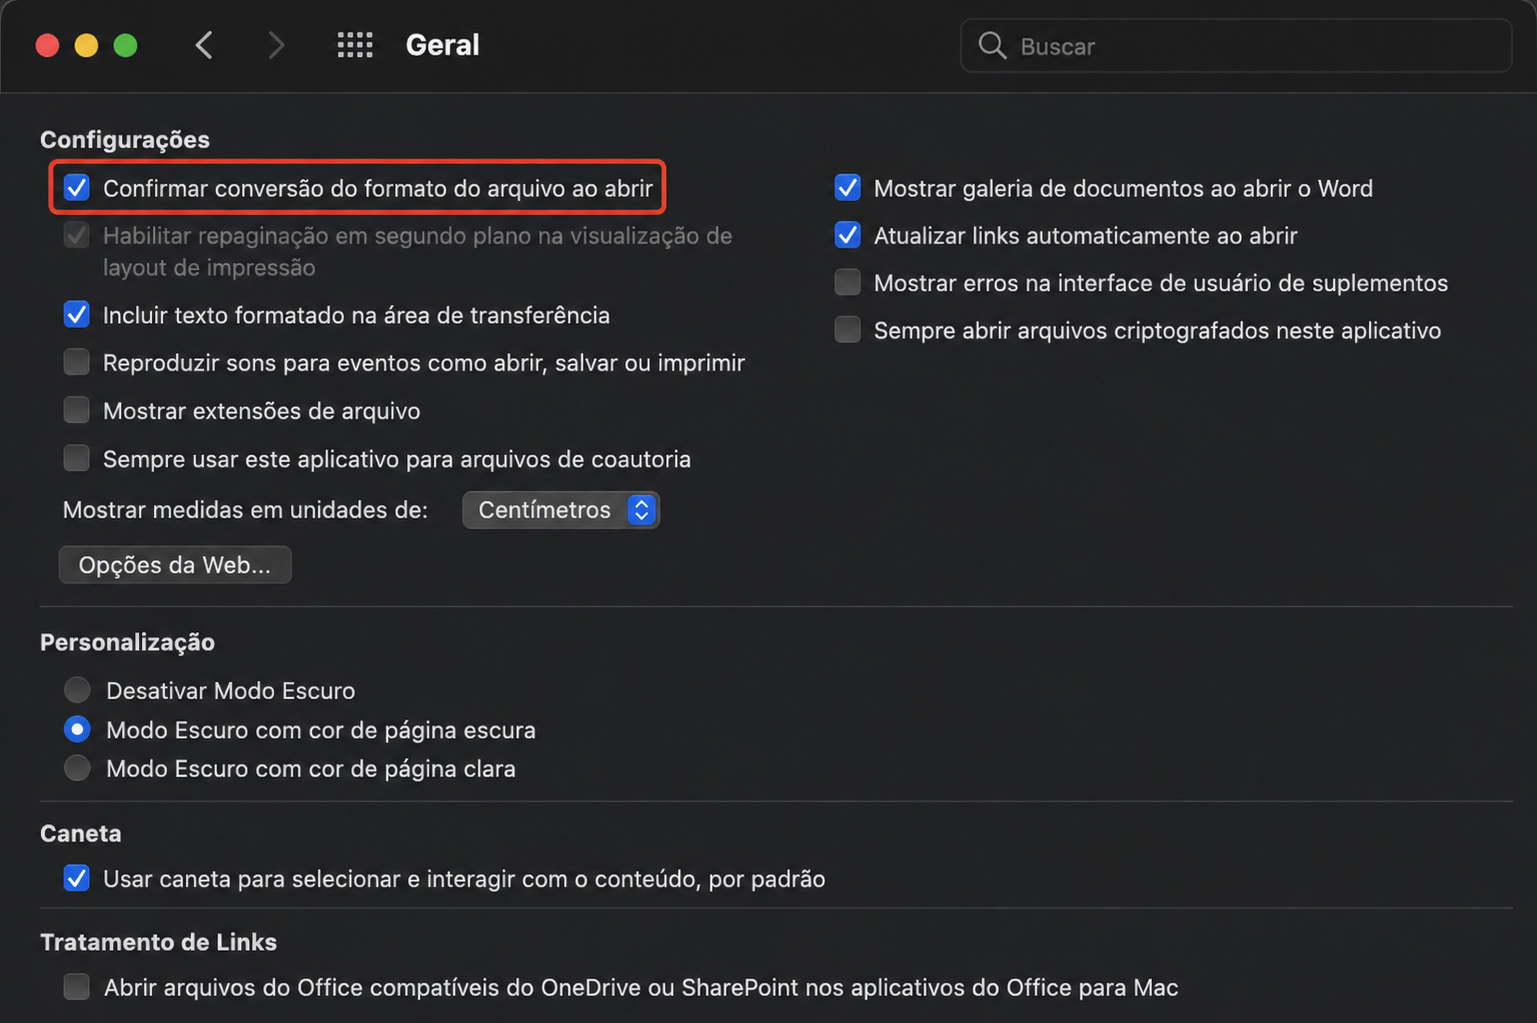Go back with the left chevron arrow

point(204,45)
